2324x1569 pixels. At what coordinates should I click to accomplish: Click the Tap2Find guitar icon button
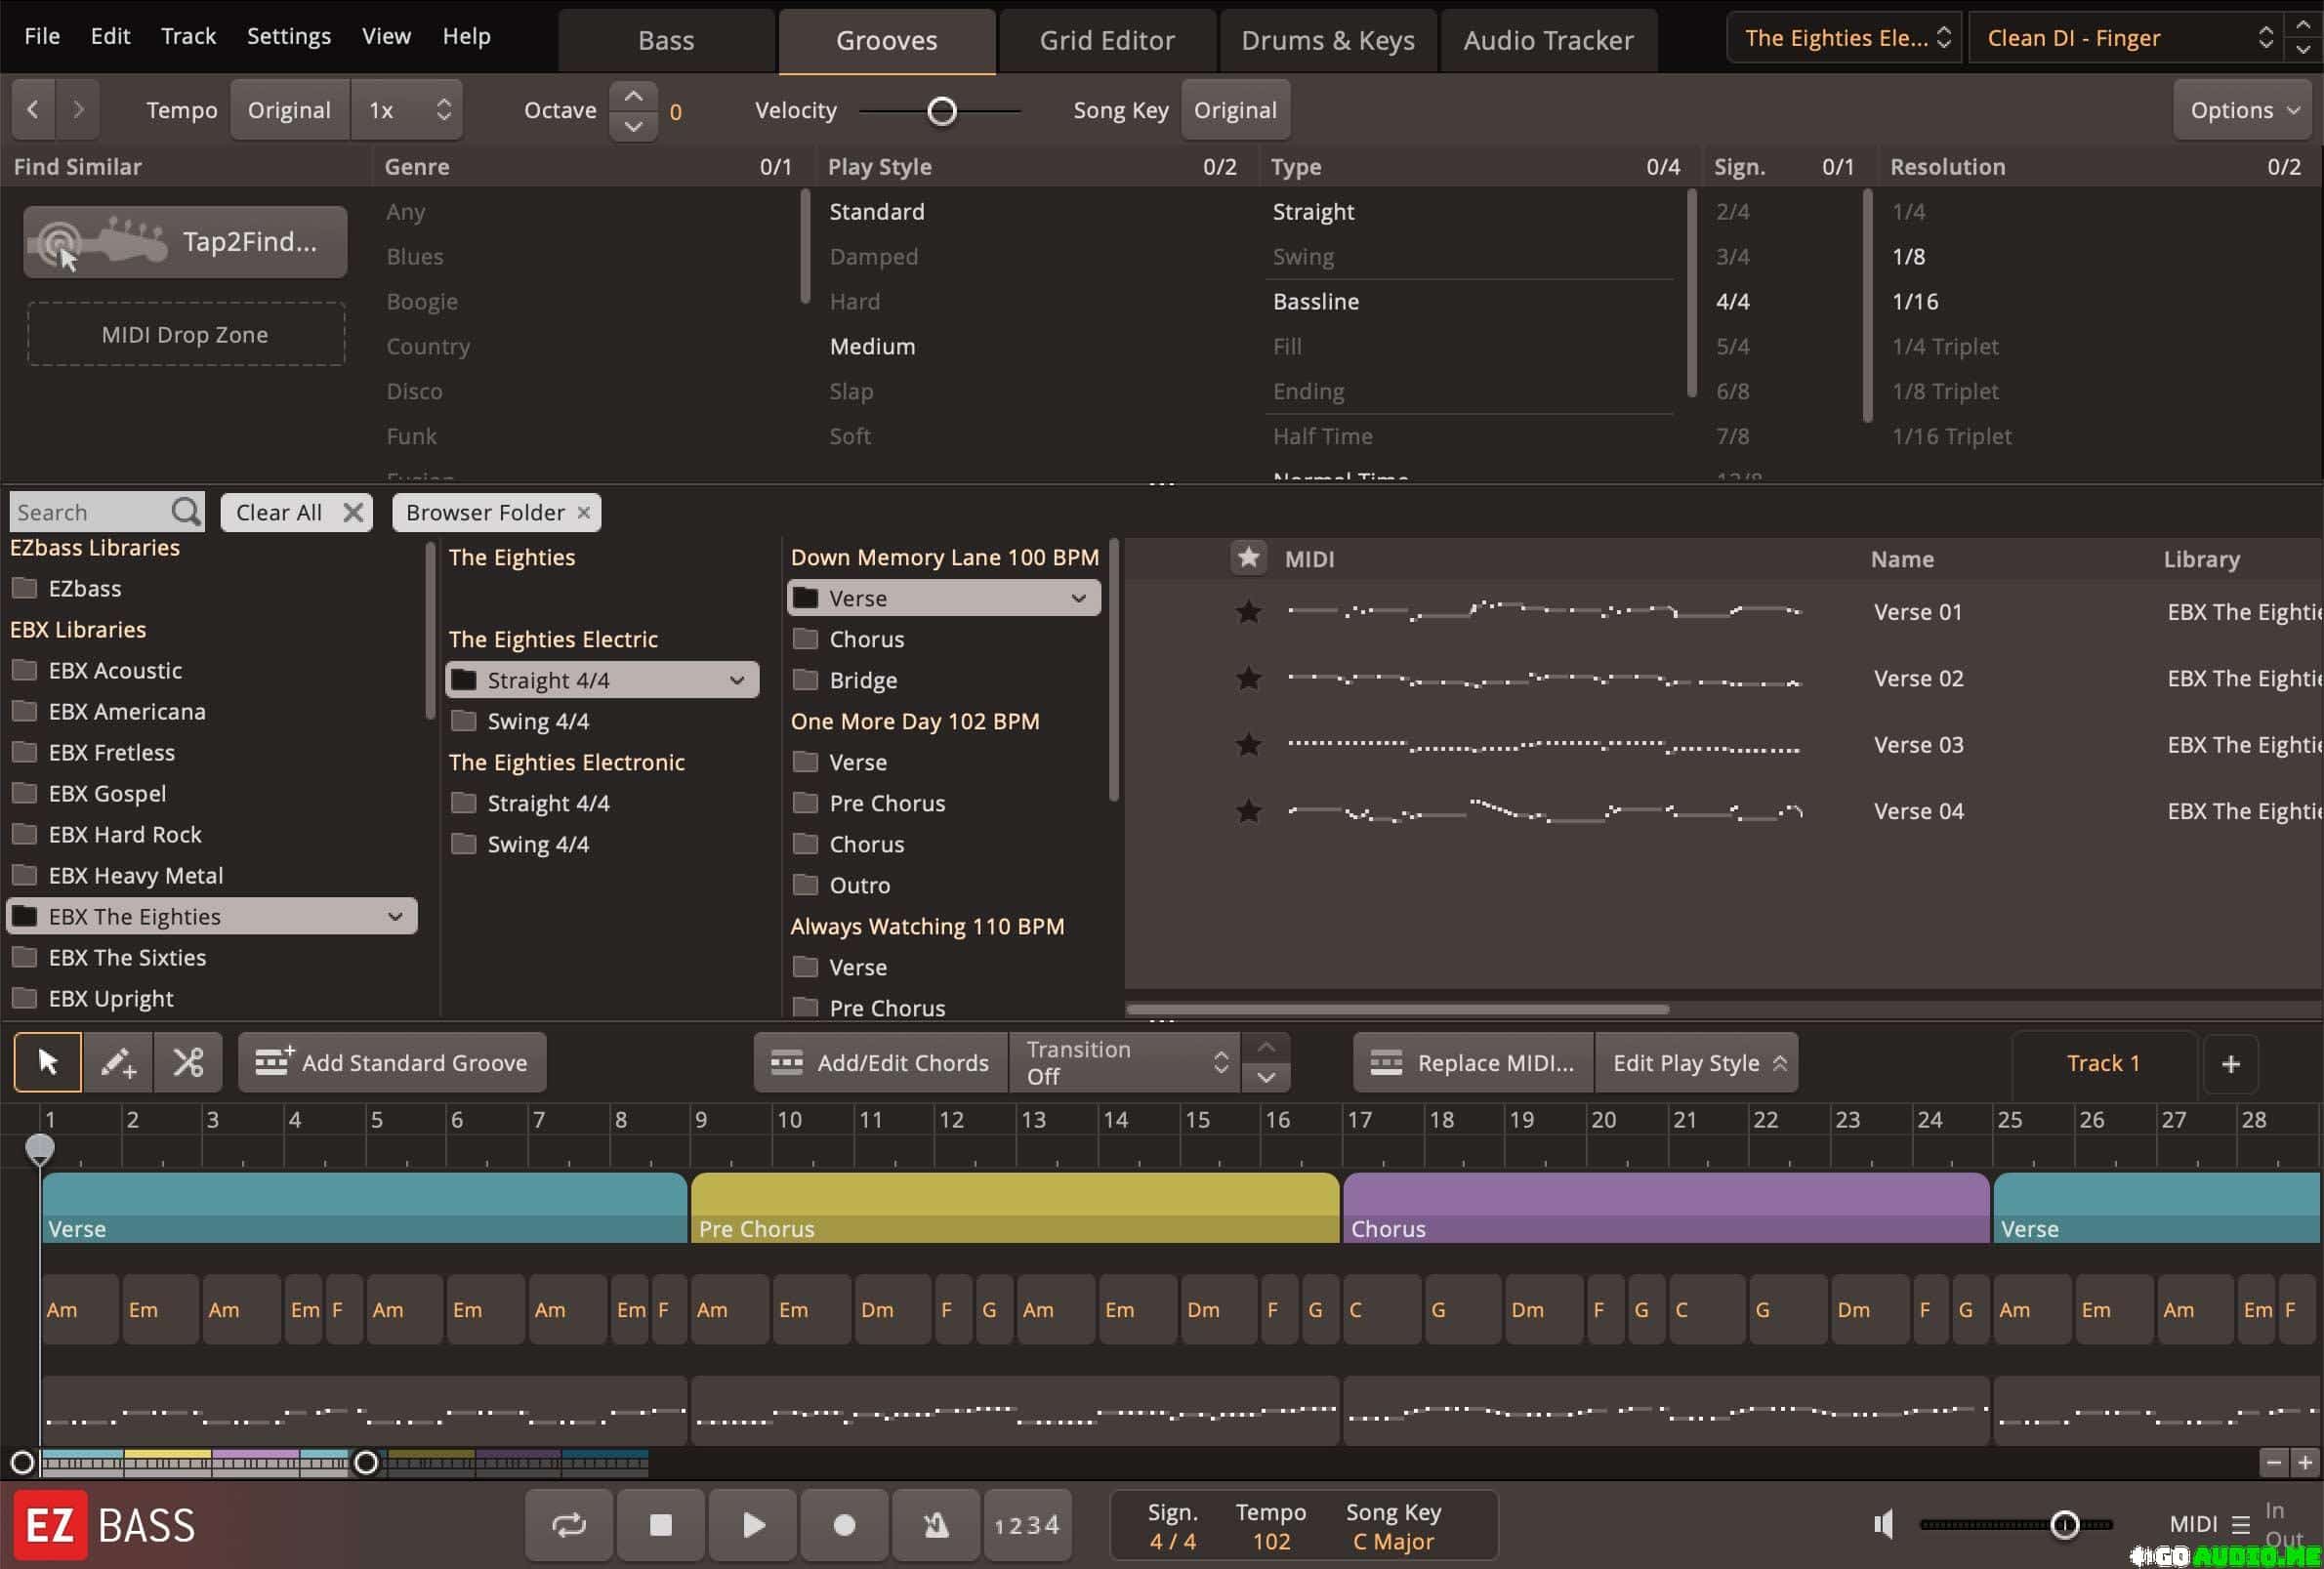click(185, 241)
